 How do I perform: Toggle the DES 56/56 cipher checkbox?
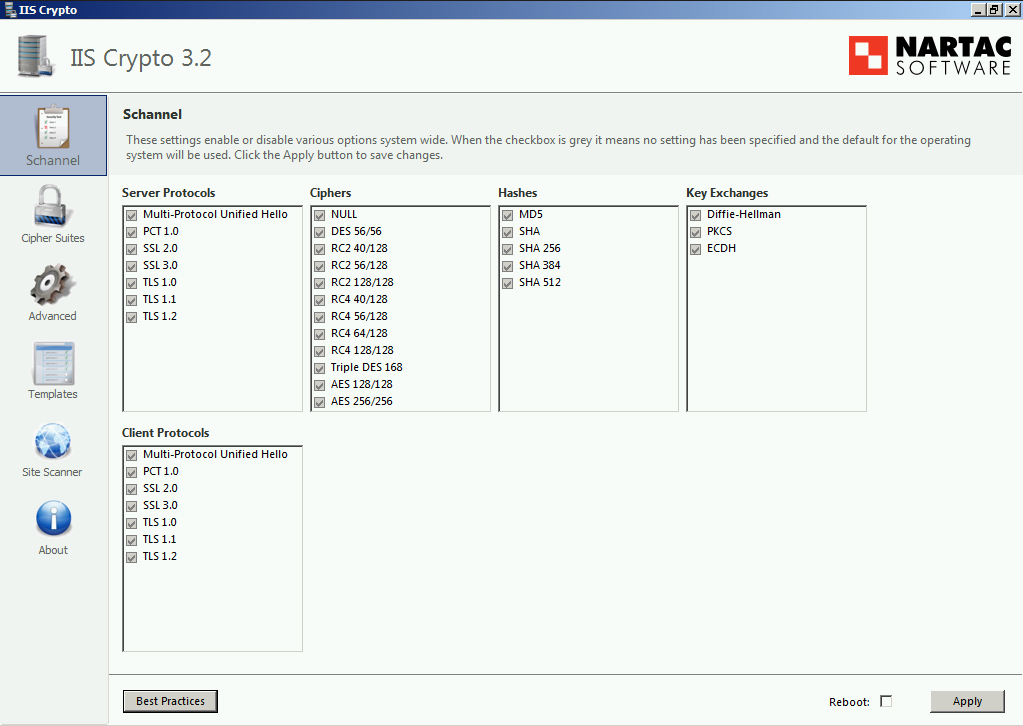pyautogui.click(x=320, y=232)
